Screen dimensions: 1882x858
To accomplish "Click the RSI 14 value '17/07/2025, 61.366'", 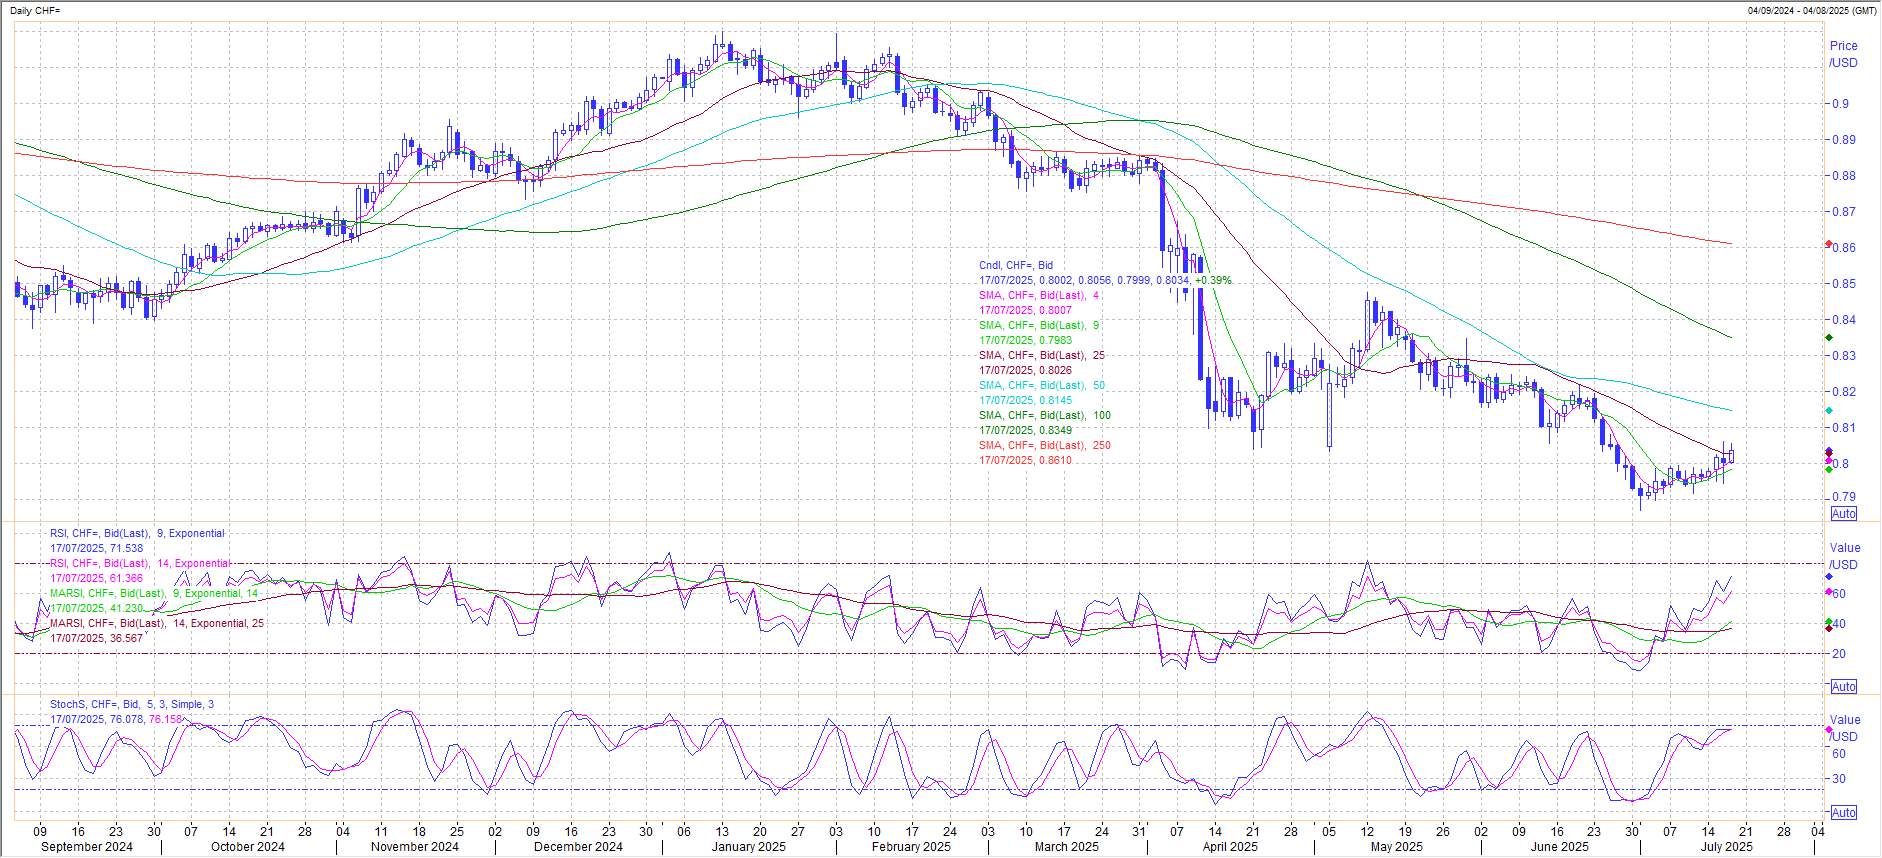I will pos(97,579).
